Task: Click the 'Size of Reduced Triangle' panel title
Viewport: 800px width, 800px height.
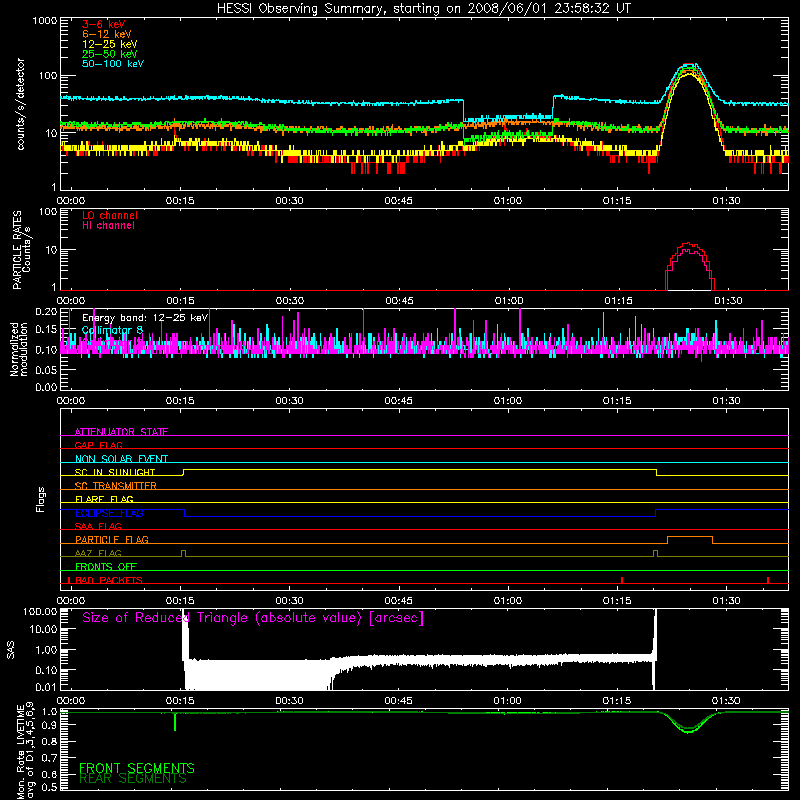Action: tap(253, 618)
